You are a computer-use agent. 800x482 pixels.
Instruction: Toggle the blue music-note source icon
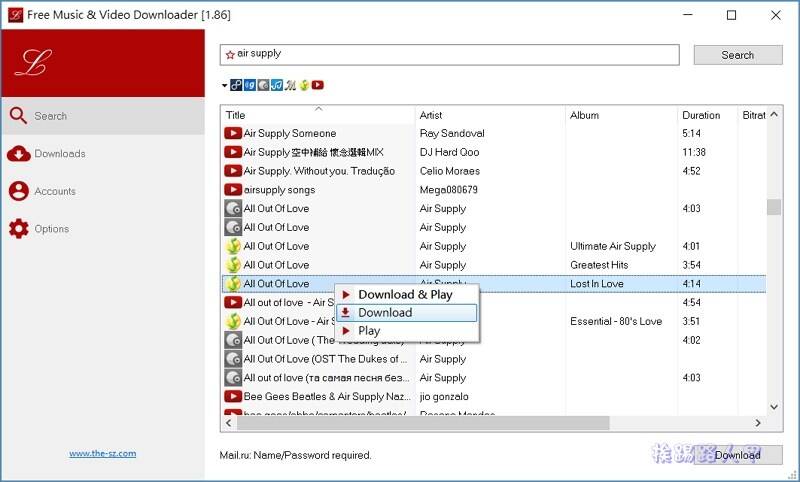point(277,85)
